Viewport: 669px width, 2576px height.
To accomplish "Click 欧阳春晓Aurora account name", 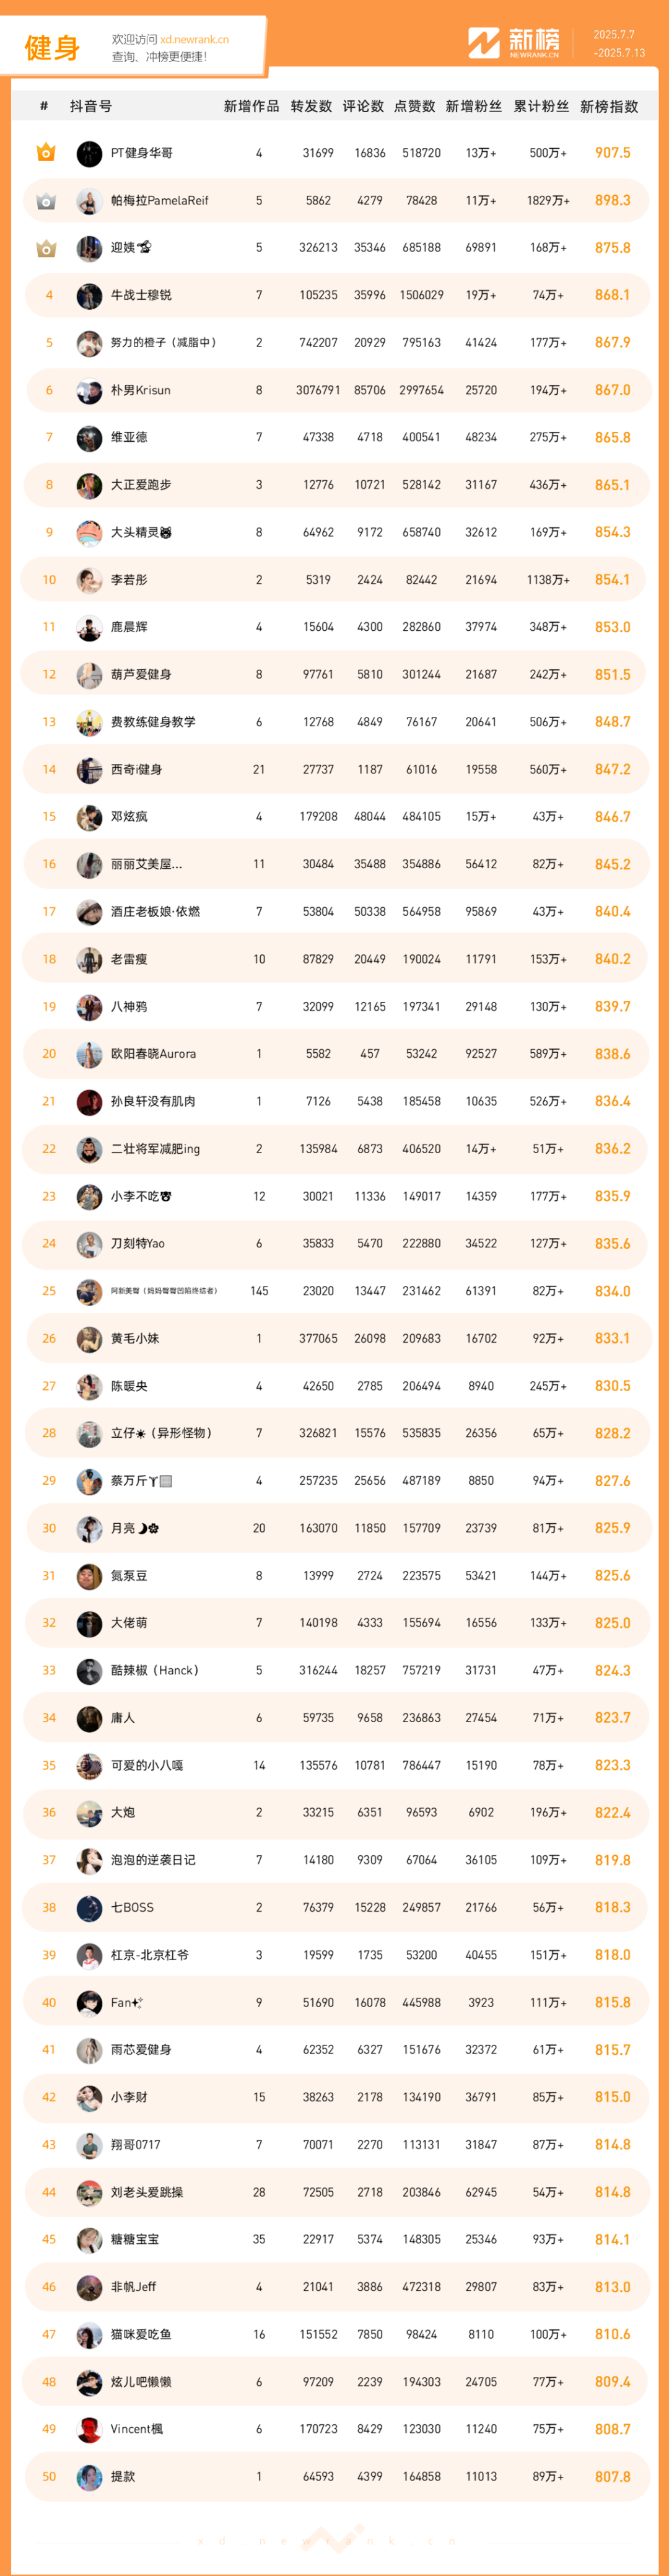I will [153, 1054].
